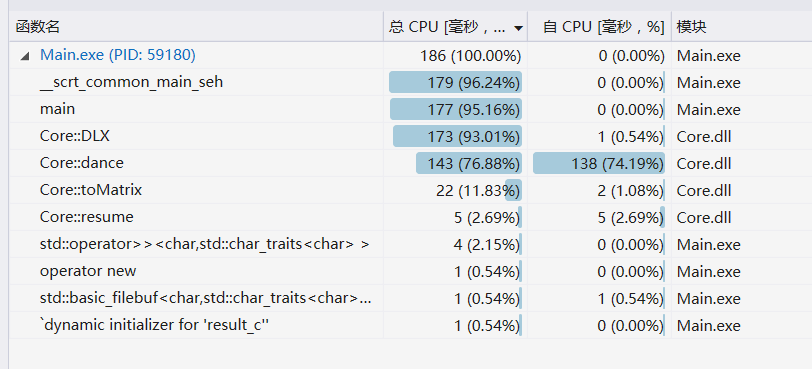Select the operator new function row

point(410,271)
